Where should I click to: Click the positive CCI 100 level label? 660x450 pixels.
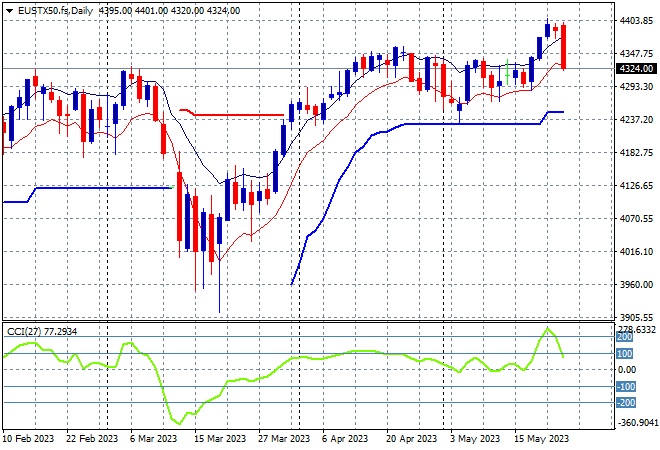624,354
